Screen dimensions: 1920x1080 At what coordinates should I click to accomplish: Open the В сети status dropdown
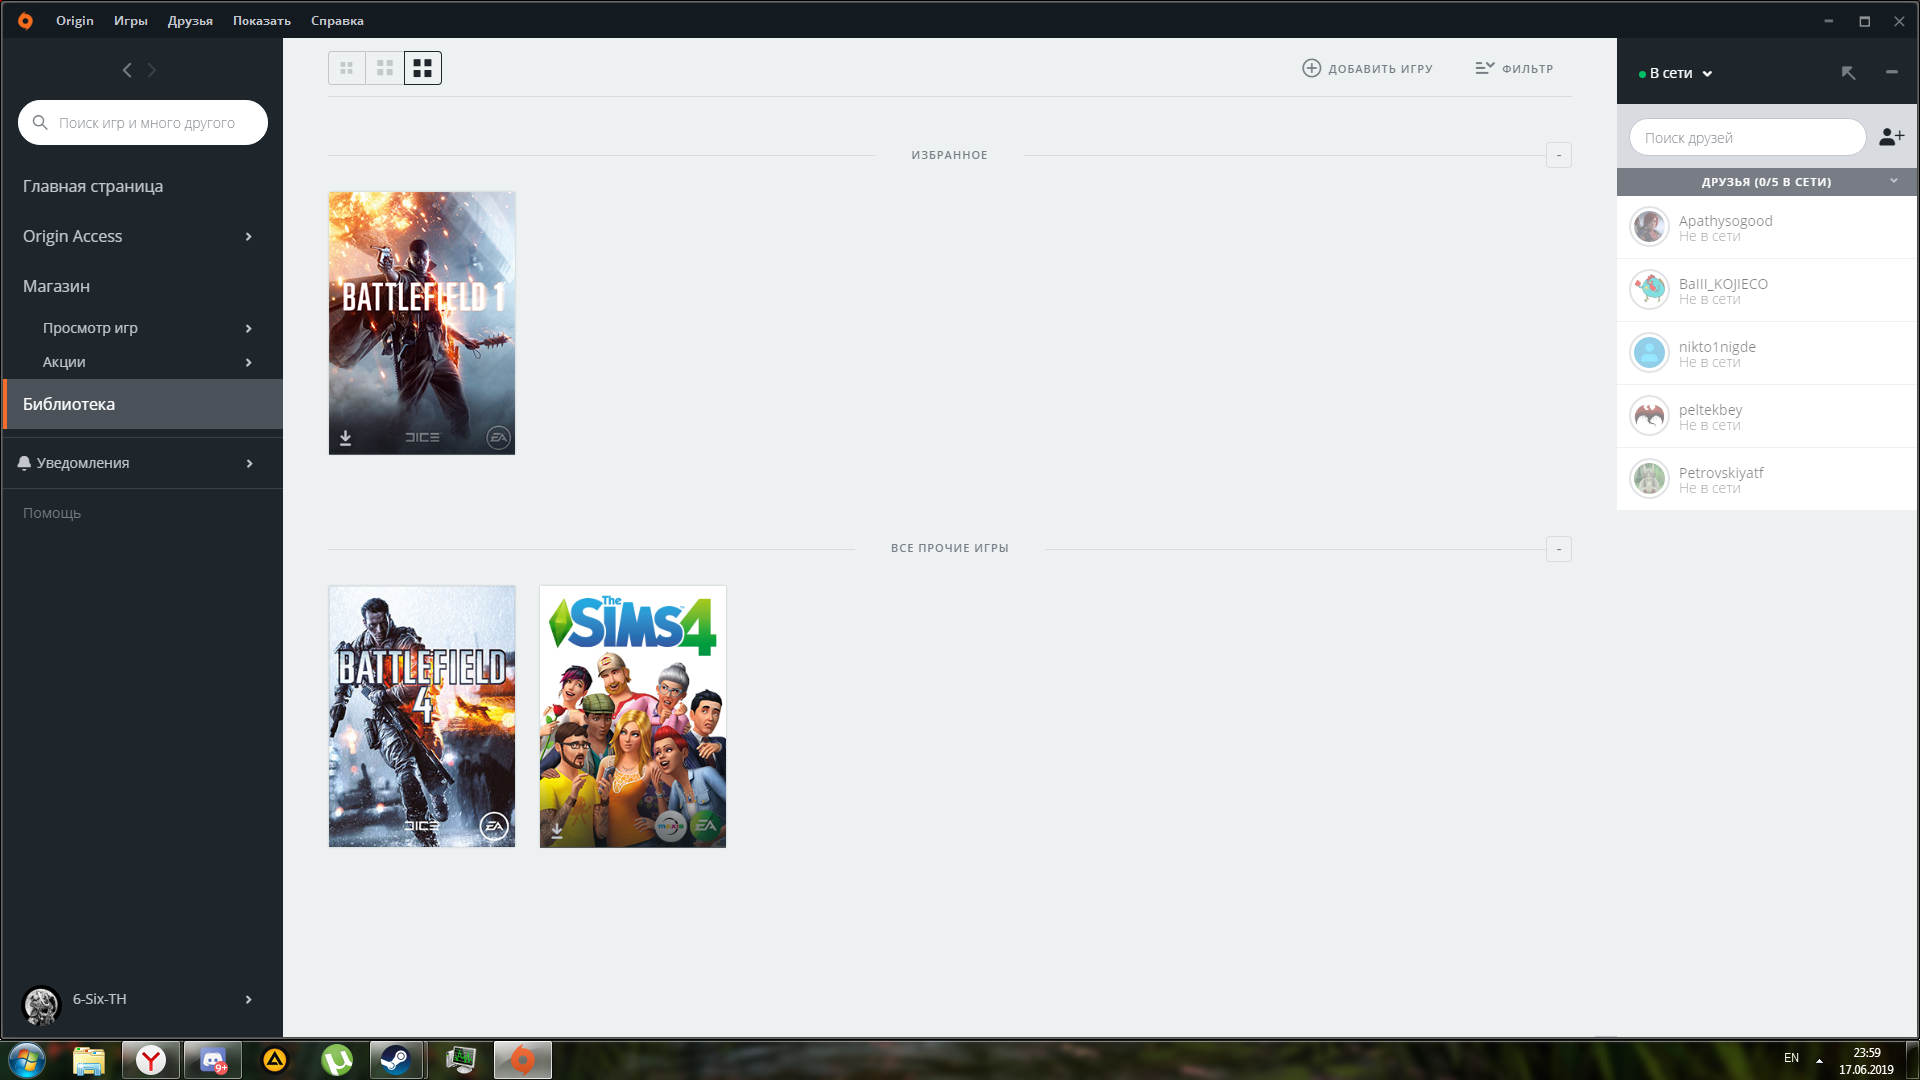pos(1676,73)
